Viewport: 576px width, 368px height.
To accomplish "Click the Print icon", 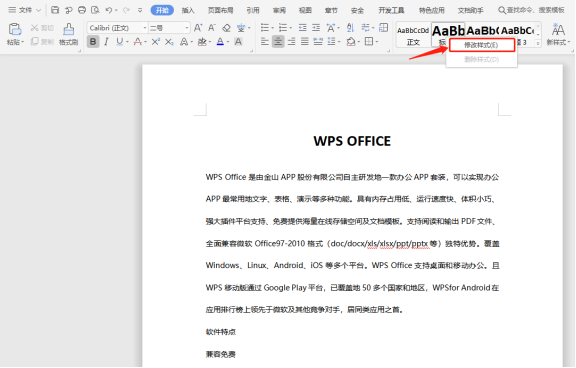I will click(x=82, y=10).
